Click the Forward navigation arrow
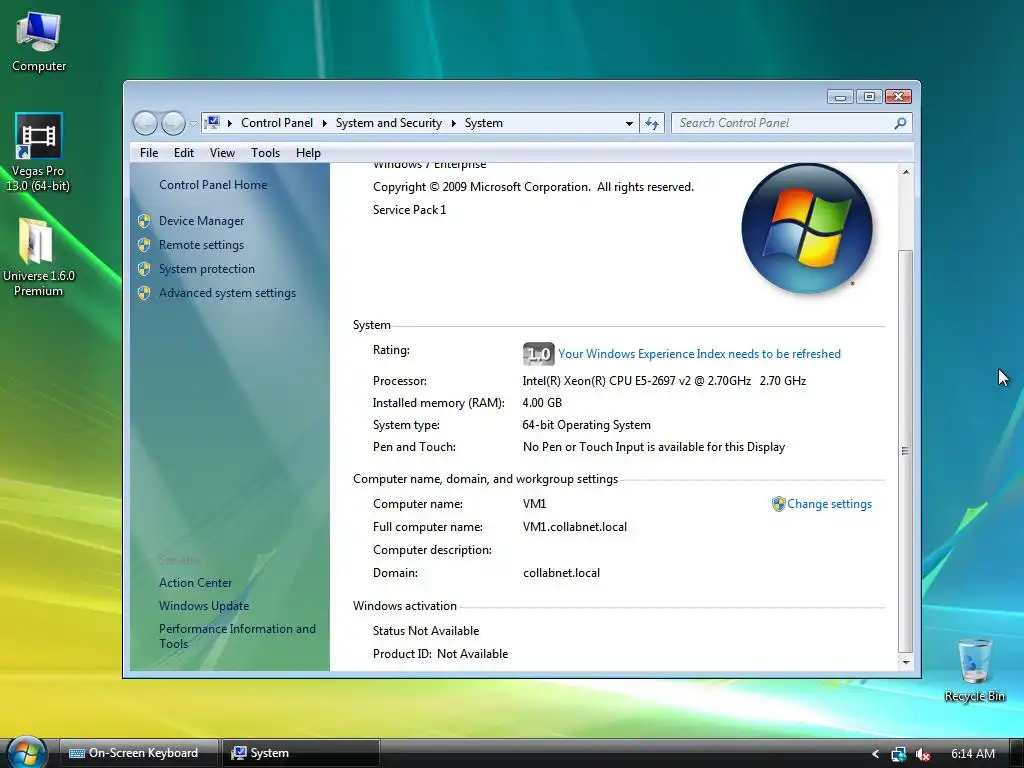 (173, 123)
